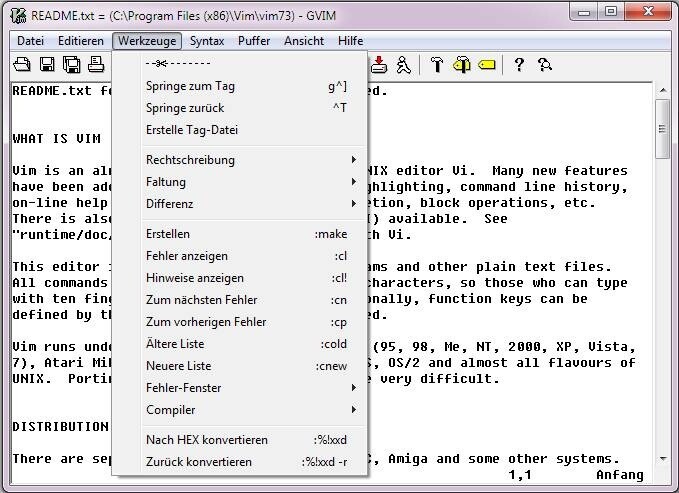Close the open Werkzeuge menu
679x493 pixels.
click(147, 41)
